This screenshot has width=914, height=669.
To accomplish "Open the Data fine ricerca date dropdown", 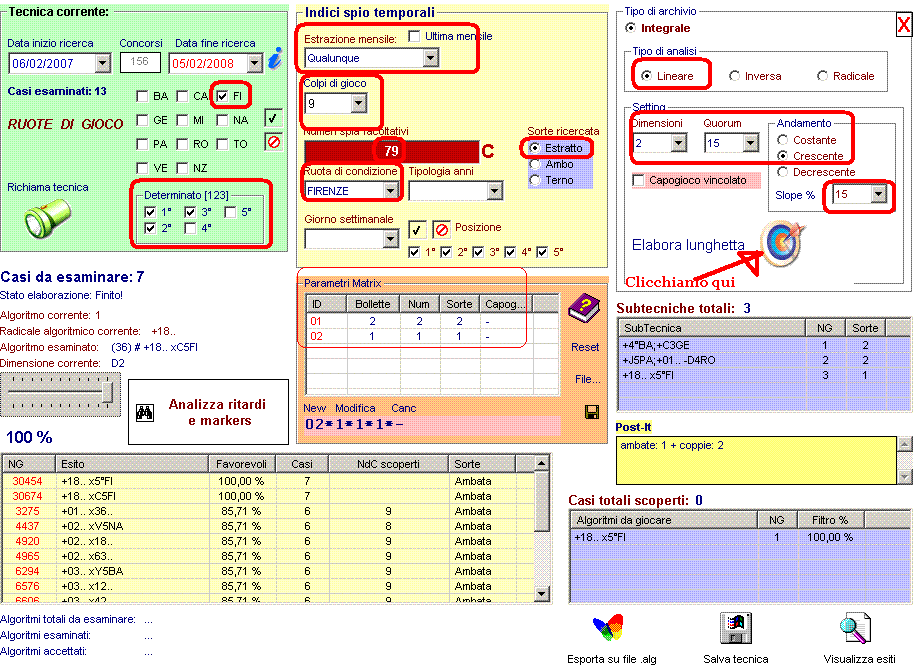I will [x=254, y=63].
